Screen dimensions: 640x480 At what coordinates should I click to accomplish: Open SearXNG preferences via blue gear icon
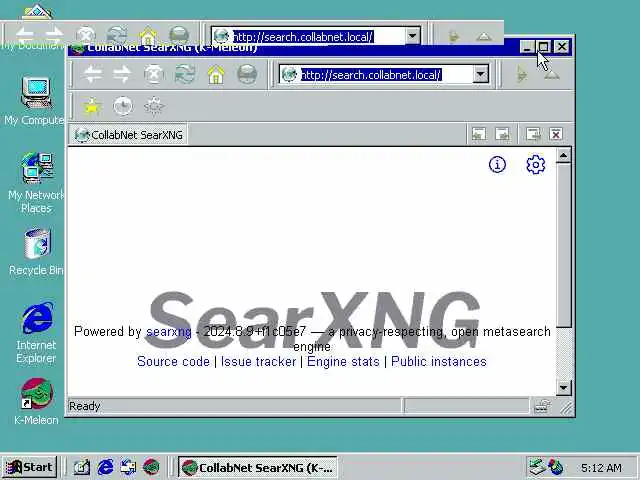click(x=536, y=165)
